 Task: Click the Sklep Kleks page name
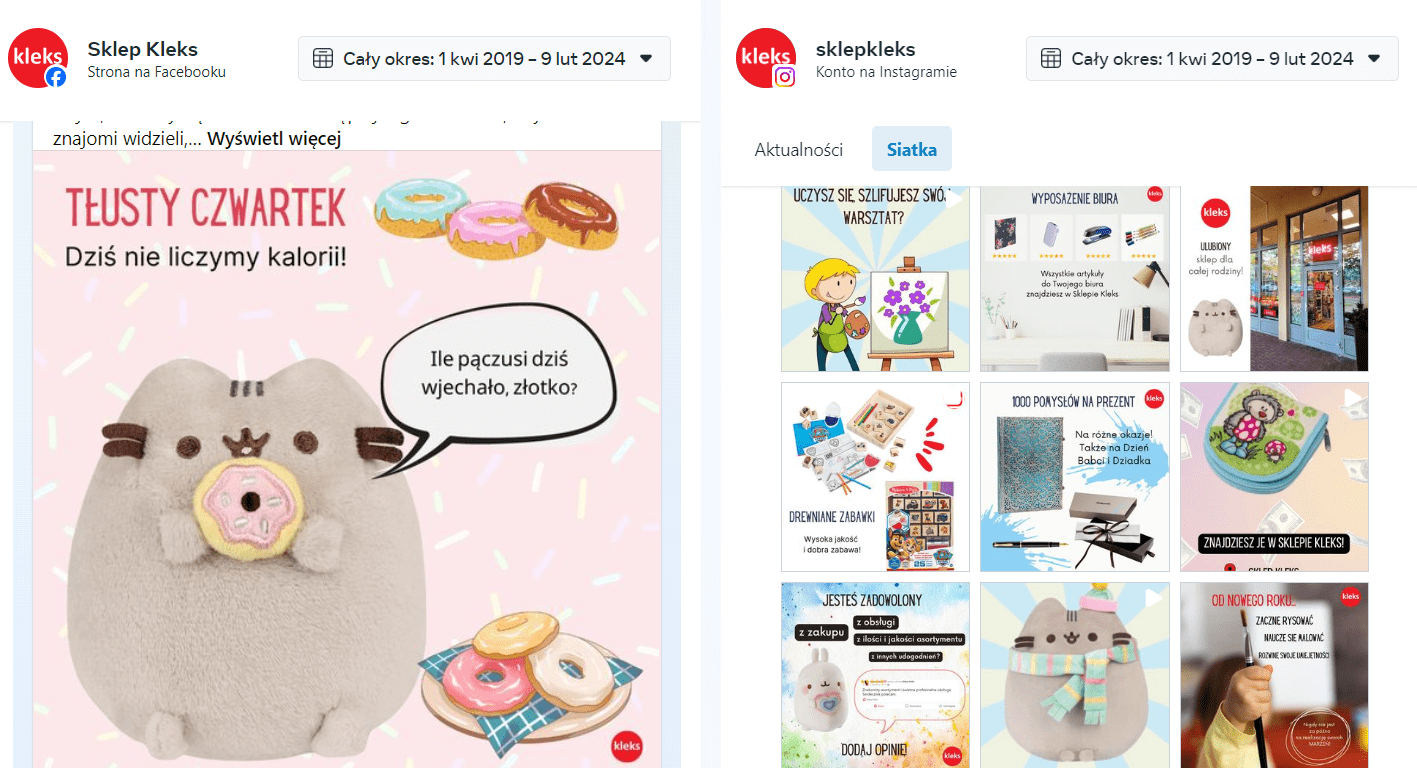pyautogui.click(x=143, y=49)
